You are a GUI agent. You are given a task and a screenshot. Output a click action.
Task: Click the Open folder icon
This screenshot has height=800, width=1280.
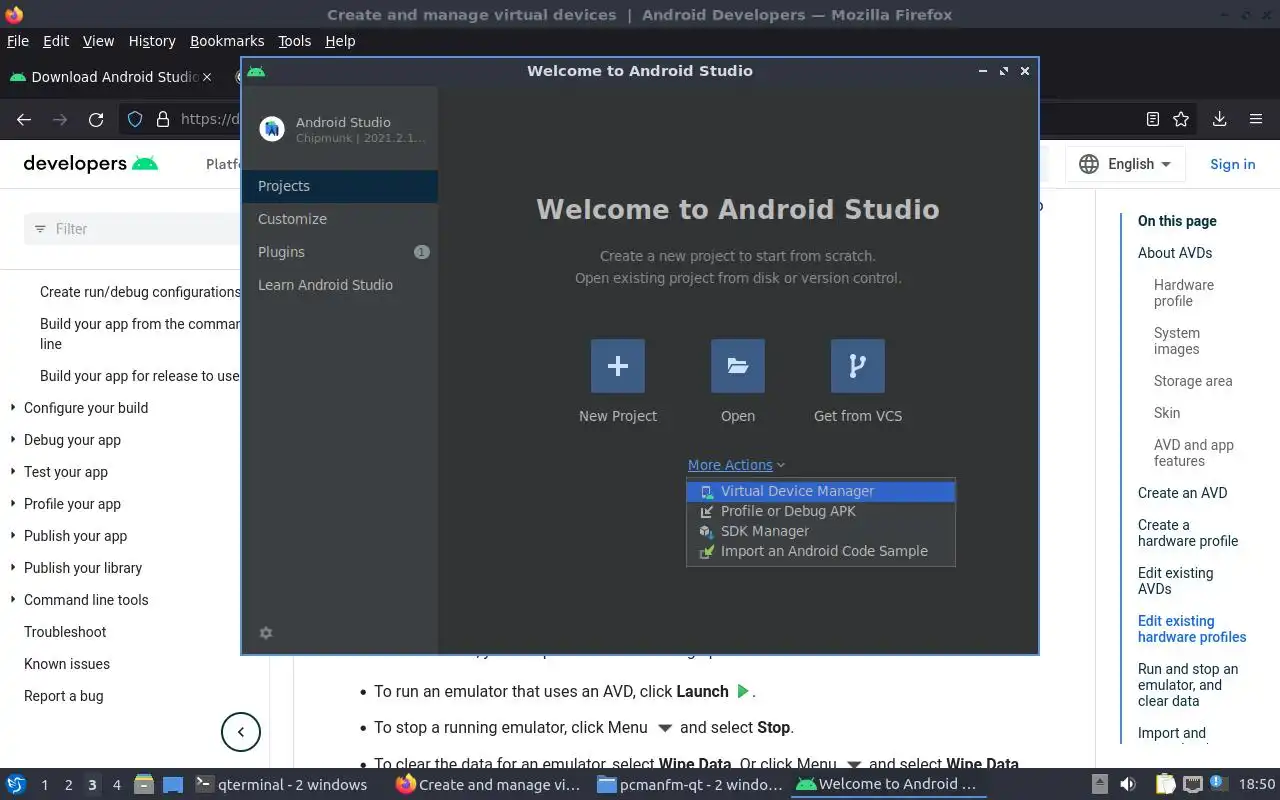click(x=738, y=366)
